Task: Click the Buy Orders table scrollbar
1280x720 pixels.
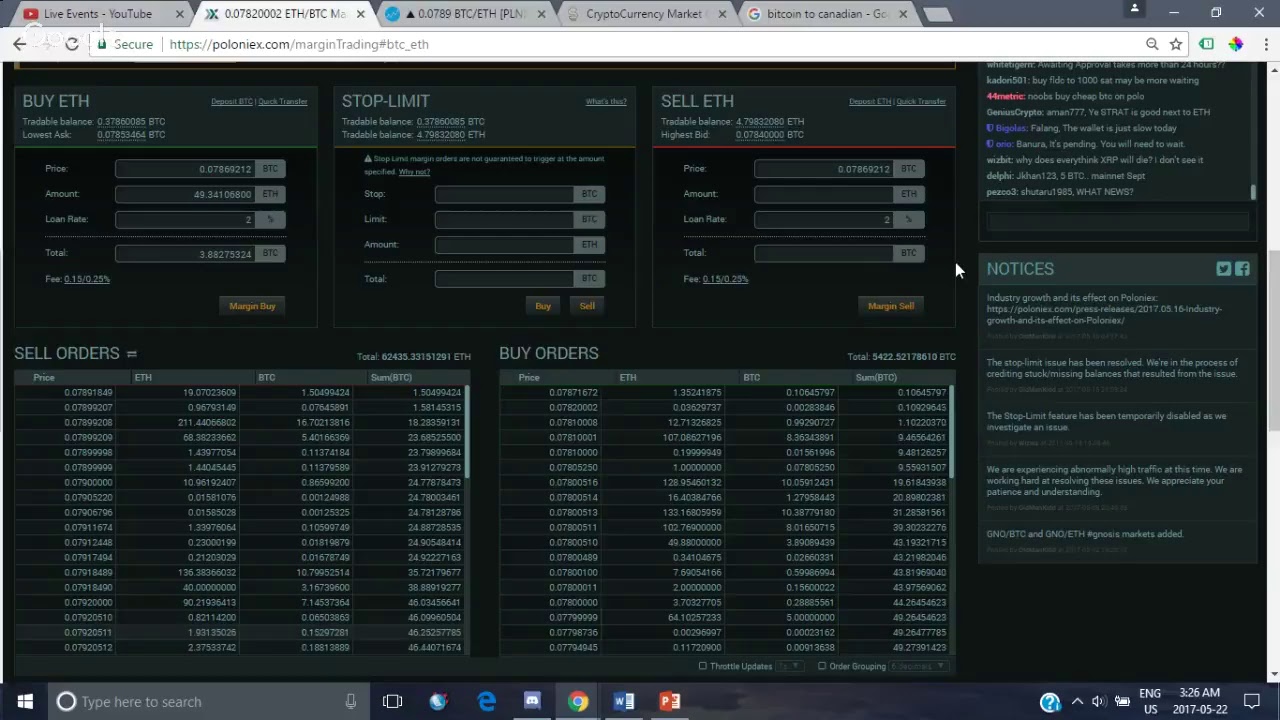Action: [951, 430]
